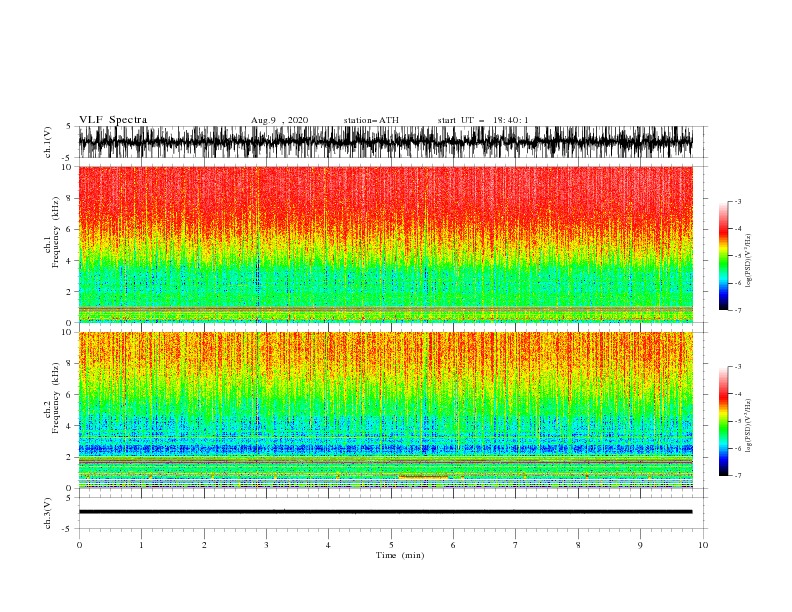792x612 pixels.
Task: Click the "Time (min)" axis title
Action: (x=400, y=555)
